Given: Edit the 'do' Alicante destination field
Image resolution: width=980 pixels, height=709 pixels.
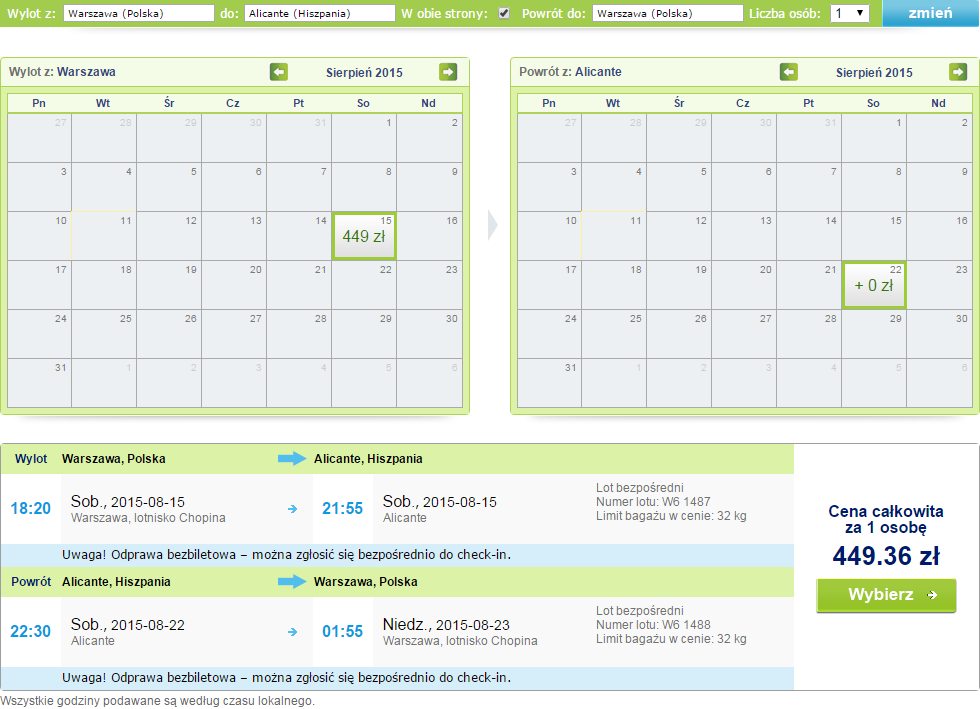Looking at the screenshot, I should [x=319, y=13].
